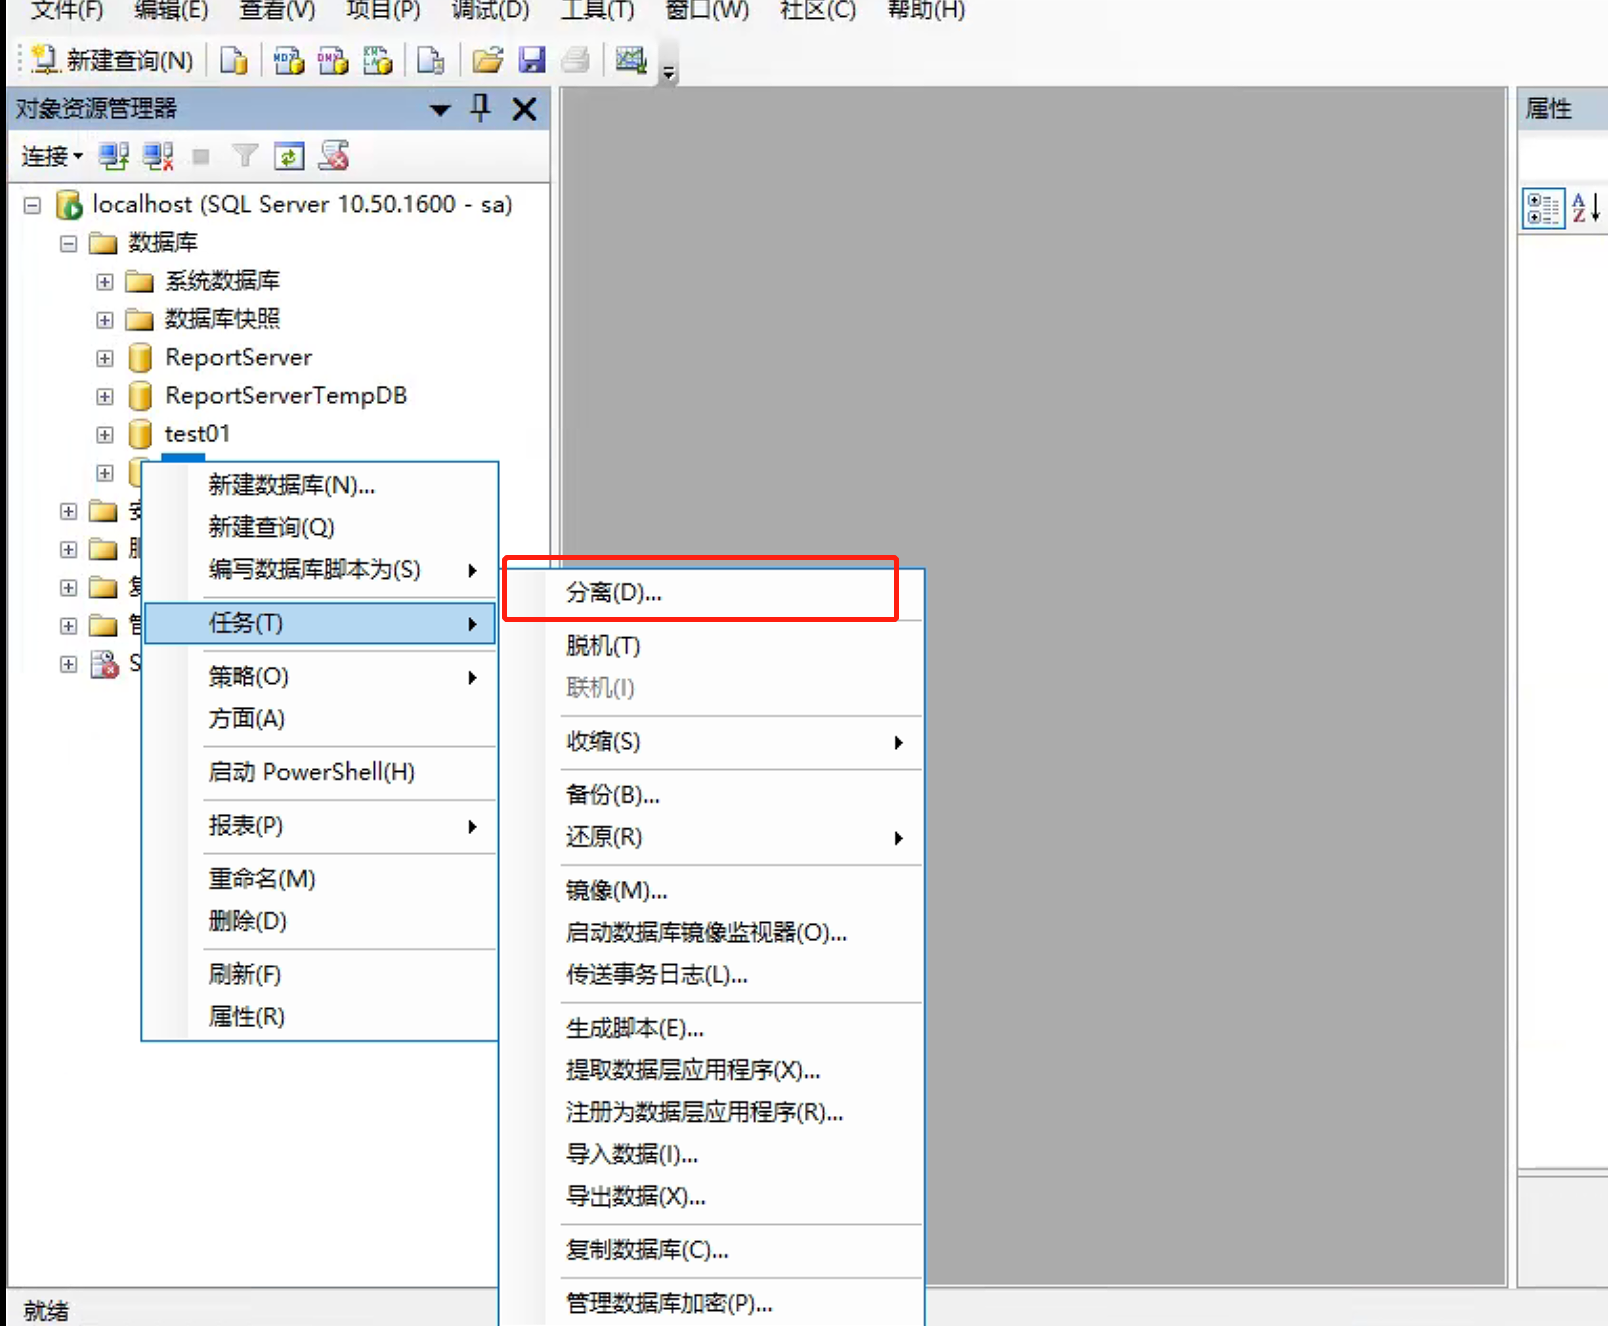
Task: Expand the 数据库快照 folder
Action: pyautogui.click(x=105, y=320)
